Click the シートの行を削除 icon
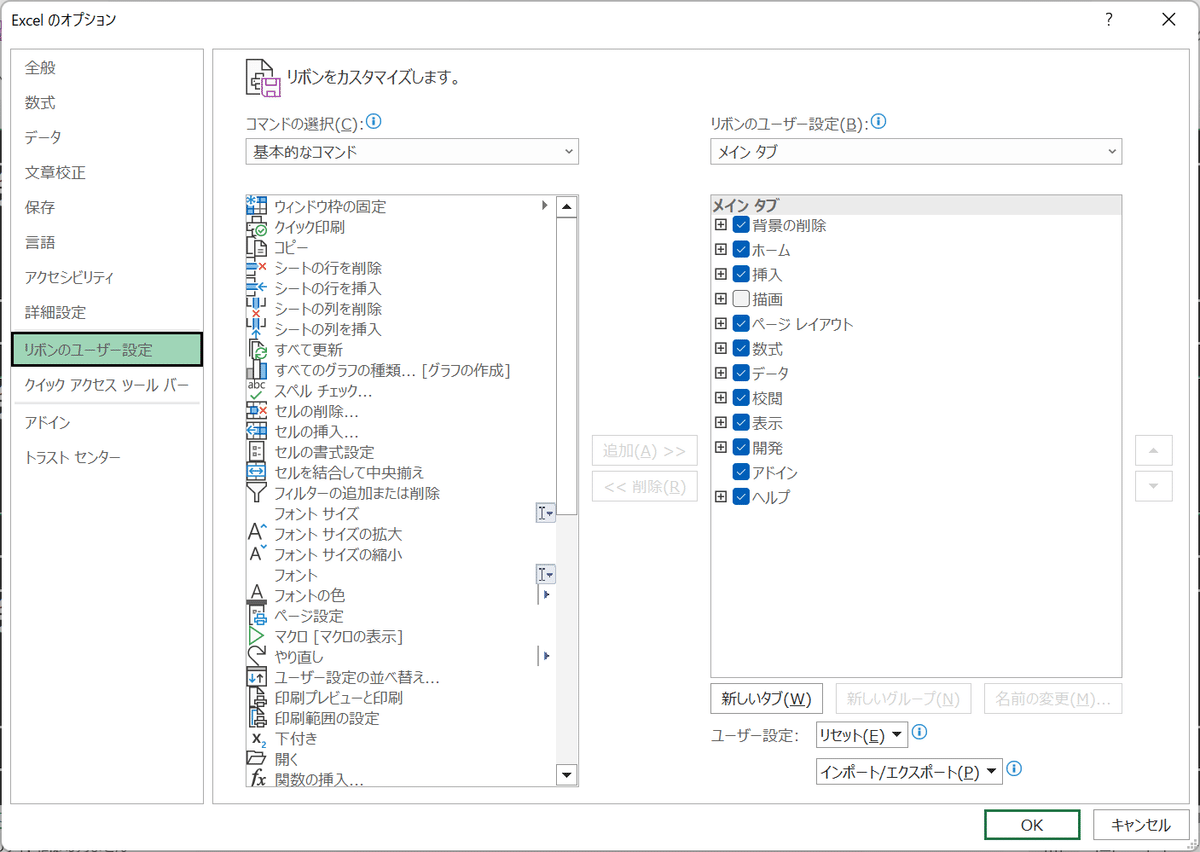Screen dimensions: 1200x852 (x=256, y=268)
